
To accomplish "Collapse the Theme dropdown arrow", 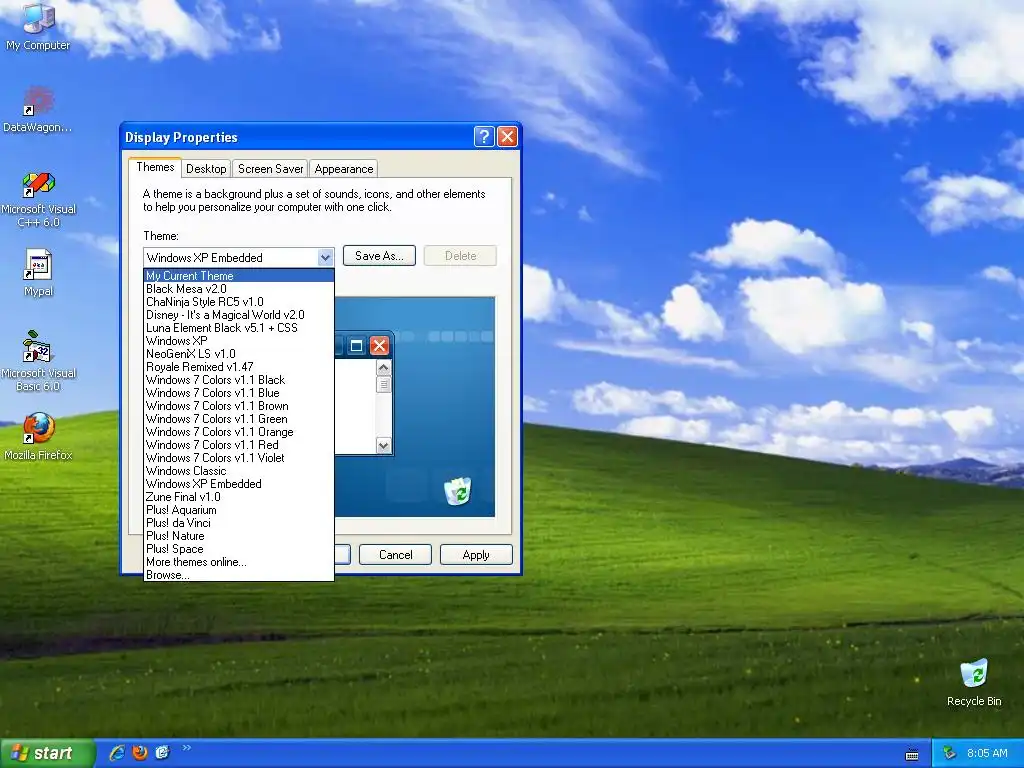I will (325, 257).
